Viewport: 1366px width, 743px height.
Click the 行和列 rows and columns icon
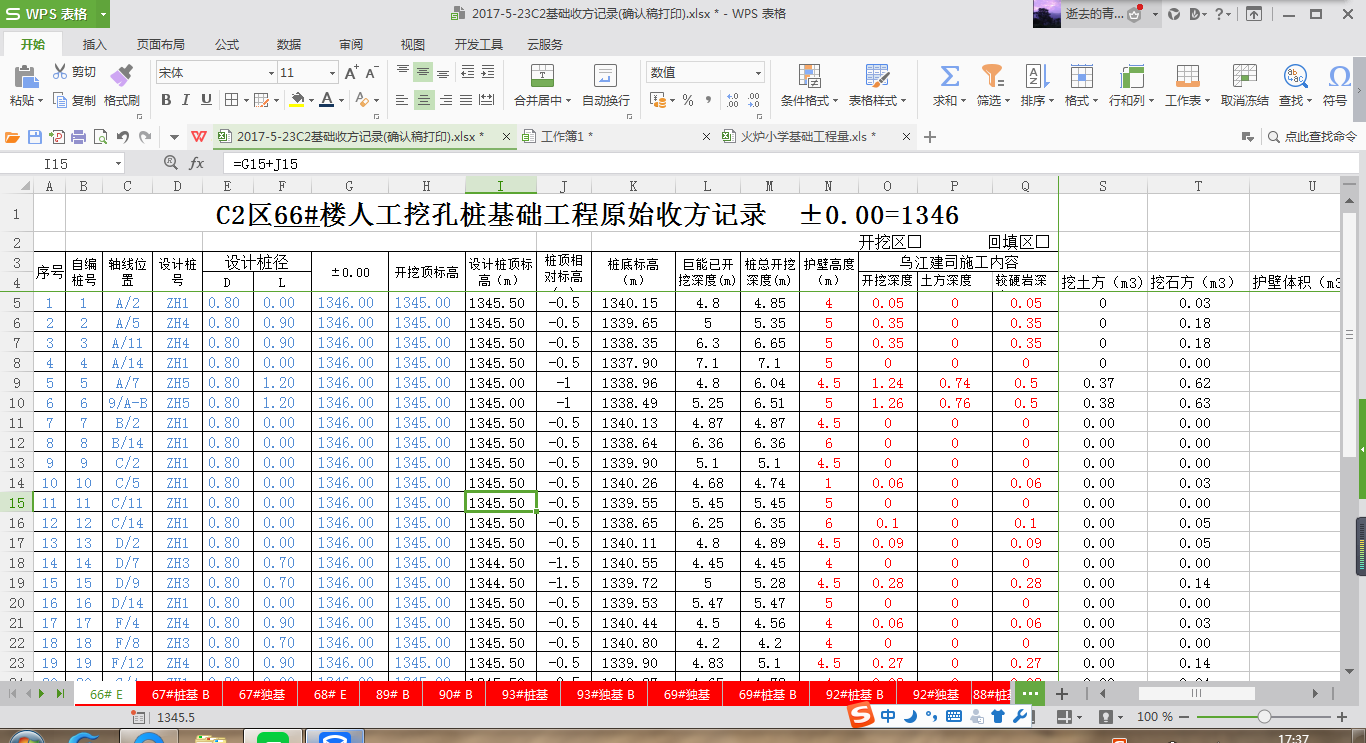[1132, 76]
